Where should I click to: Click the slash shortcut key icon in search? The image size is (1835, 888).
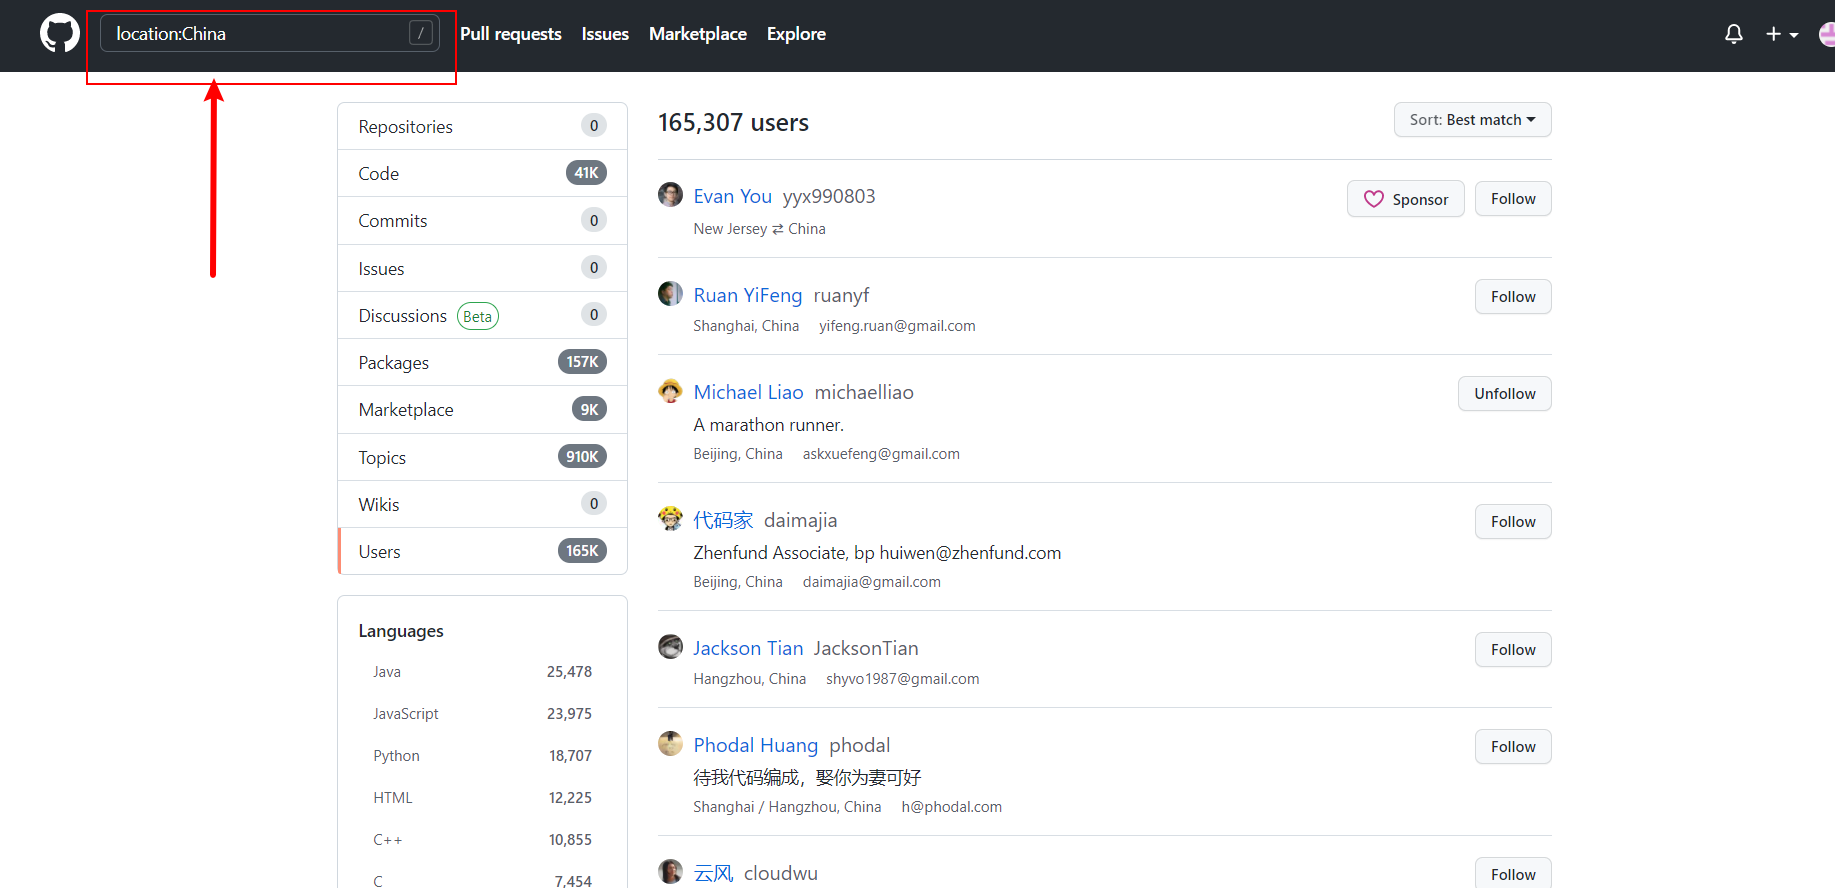point(421,33)
